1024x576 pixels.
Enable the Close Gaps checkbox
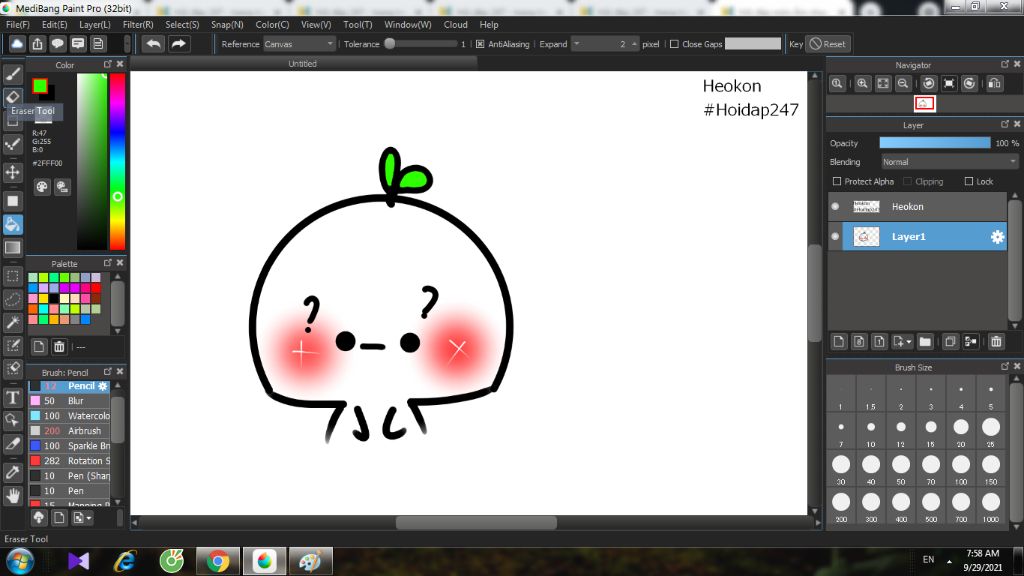[674, 44]
